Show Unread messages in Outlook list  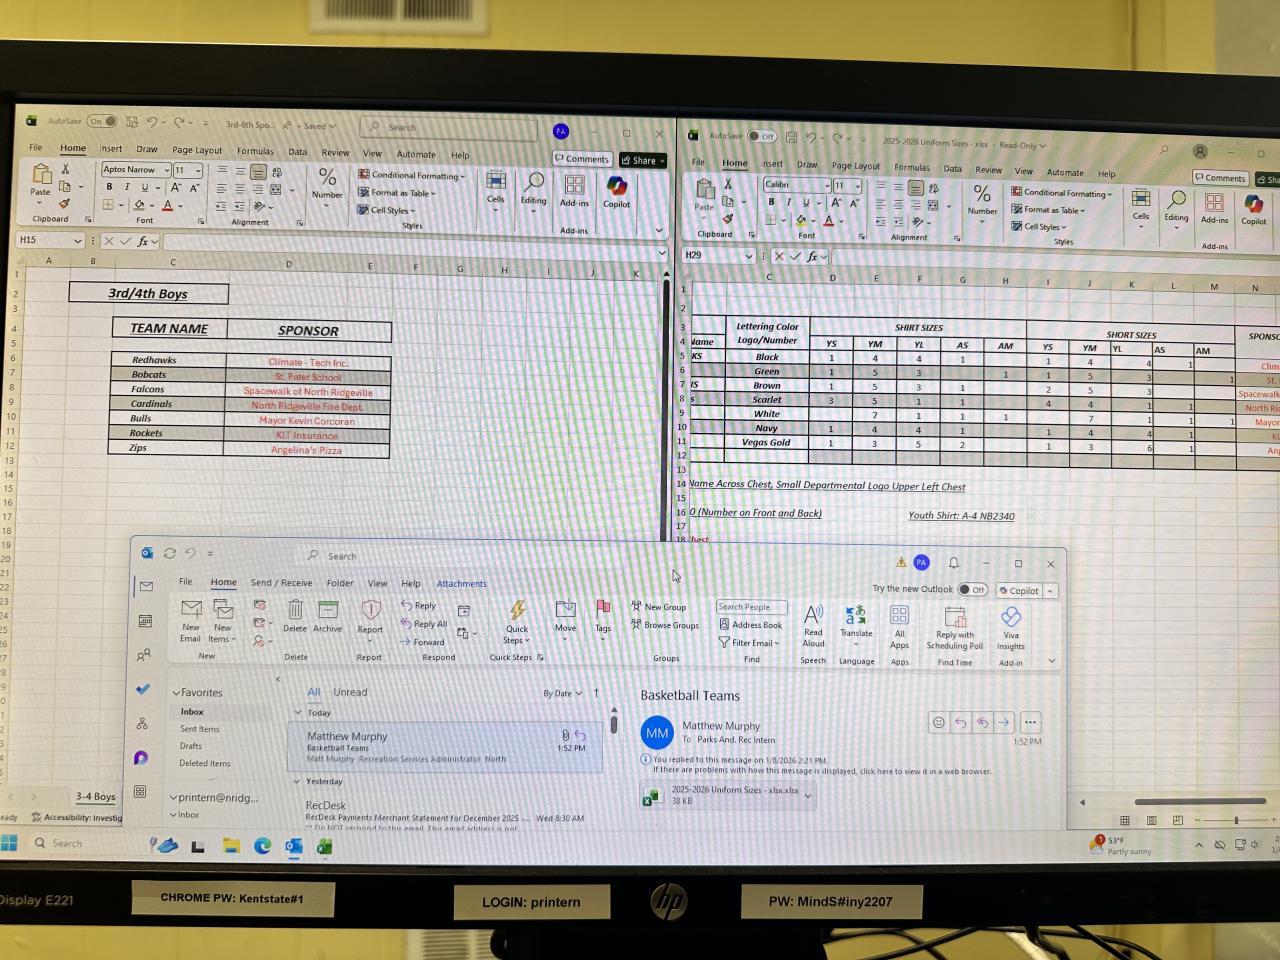click(350, 692)
